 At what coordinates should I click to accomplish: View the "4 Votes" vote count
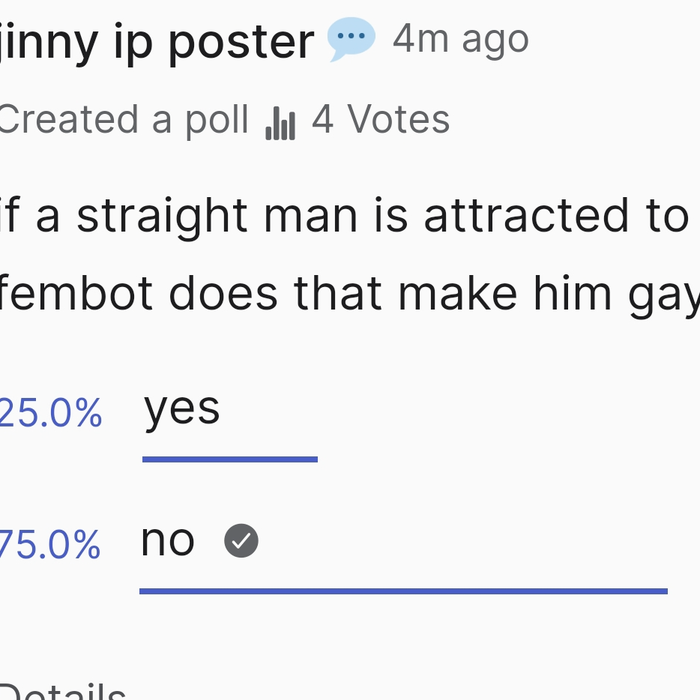pos(380,120)
